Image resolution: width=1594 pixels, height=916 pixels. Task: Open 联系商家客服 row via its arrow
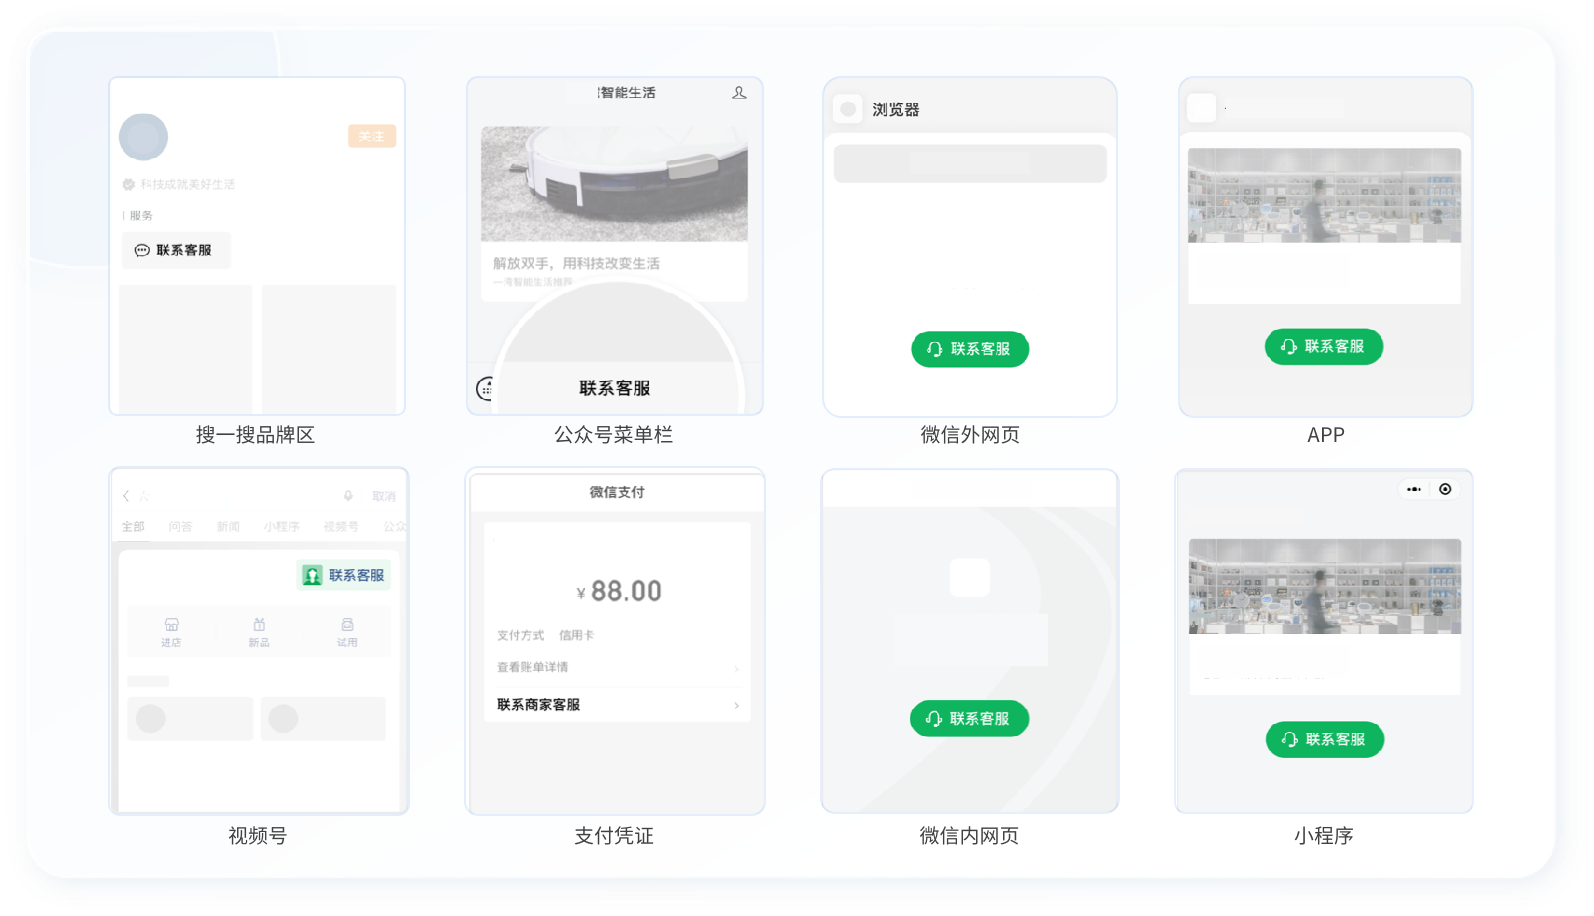[x=737, y=705]
